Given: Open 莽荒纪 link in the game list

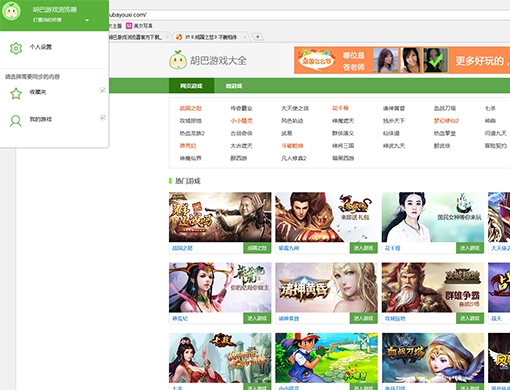Looking at the screenshot, I should click(188, 146).
